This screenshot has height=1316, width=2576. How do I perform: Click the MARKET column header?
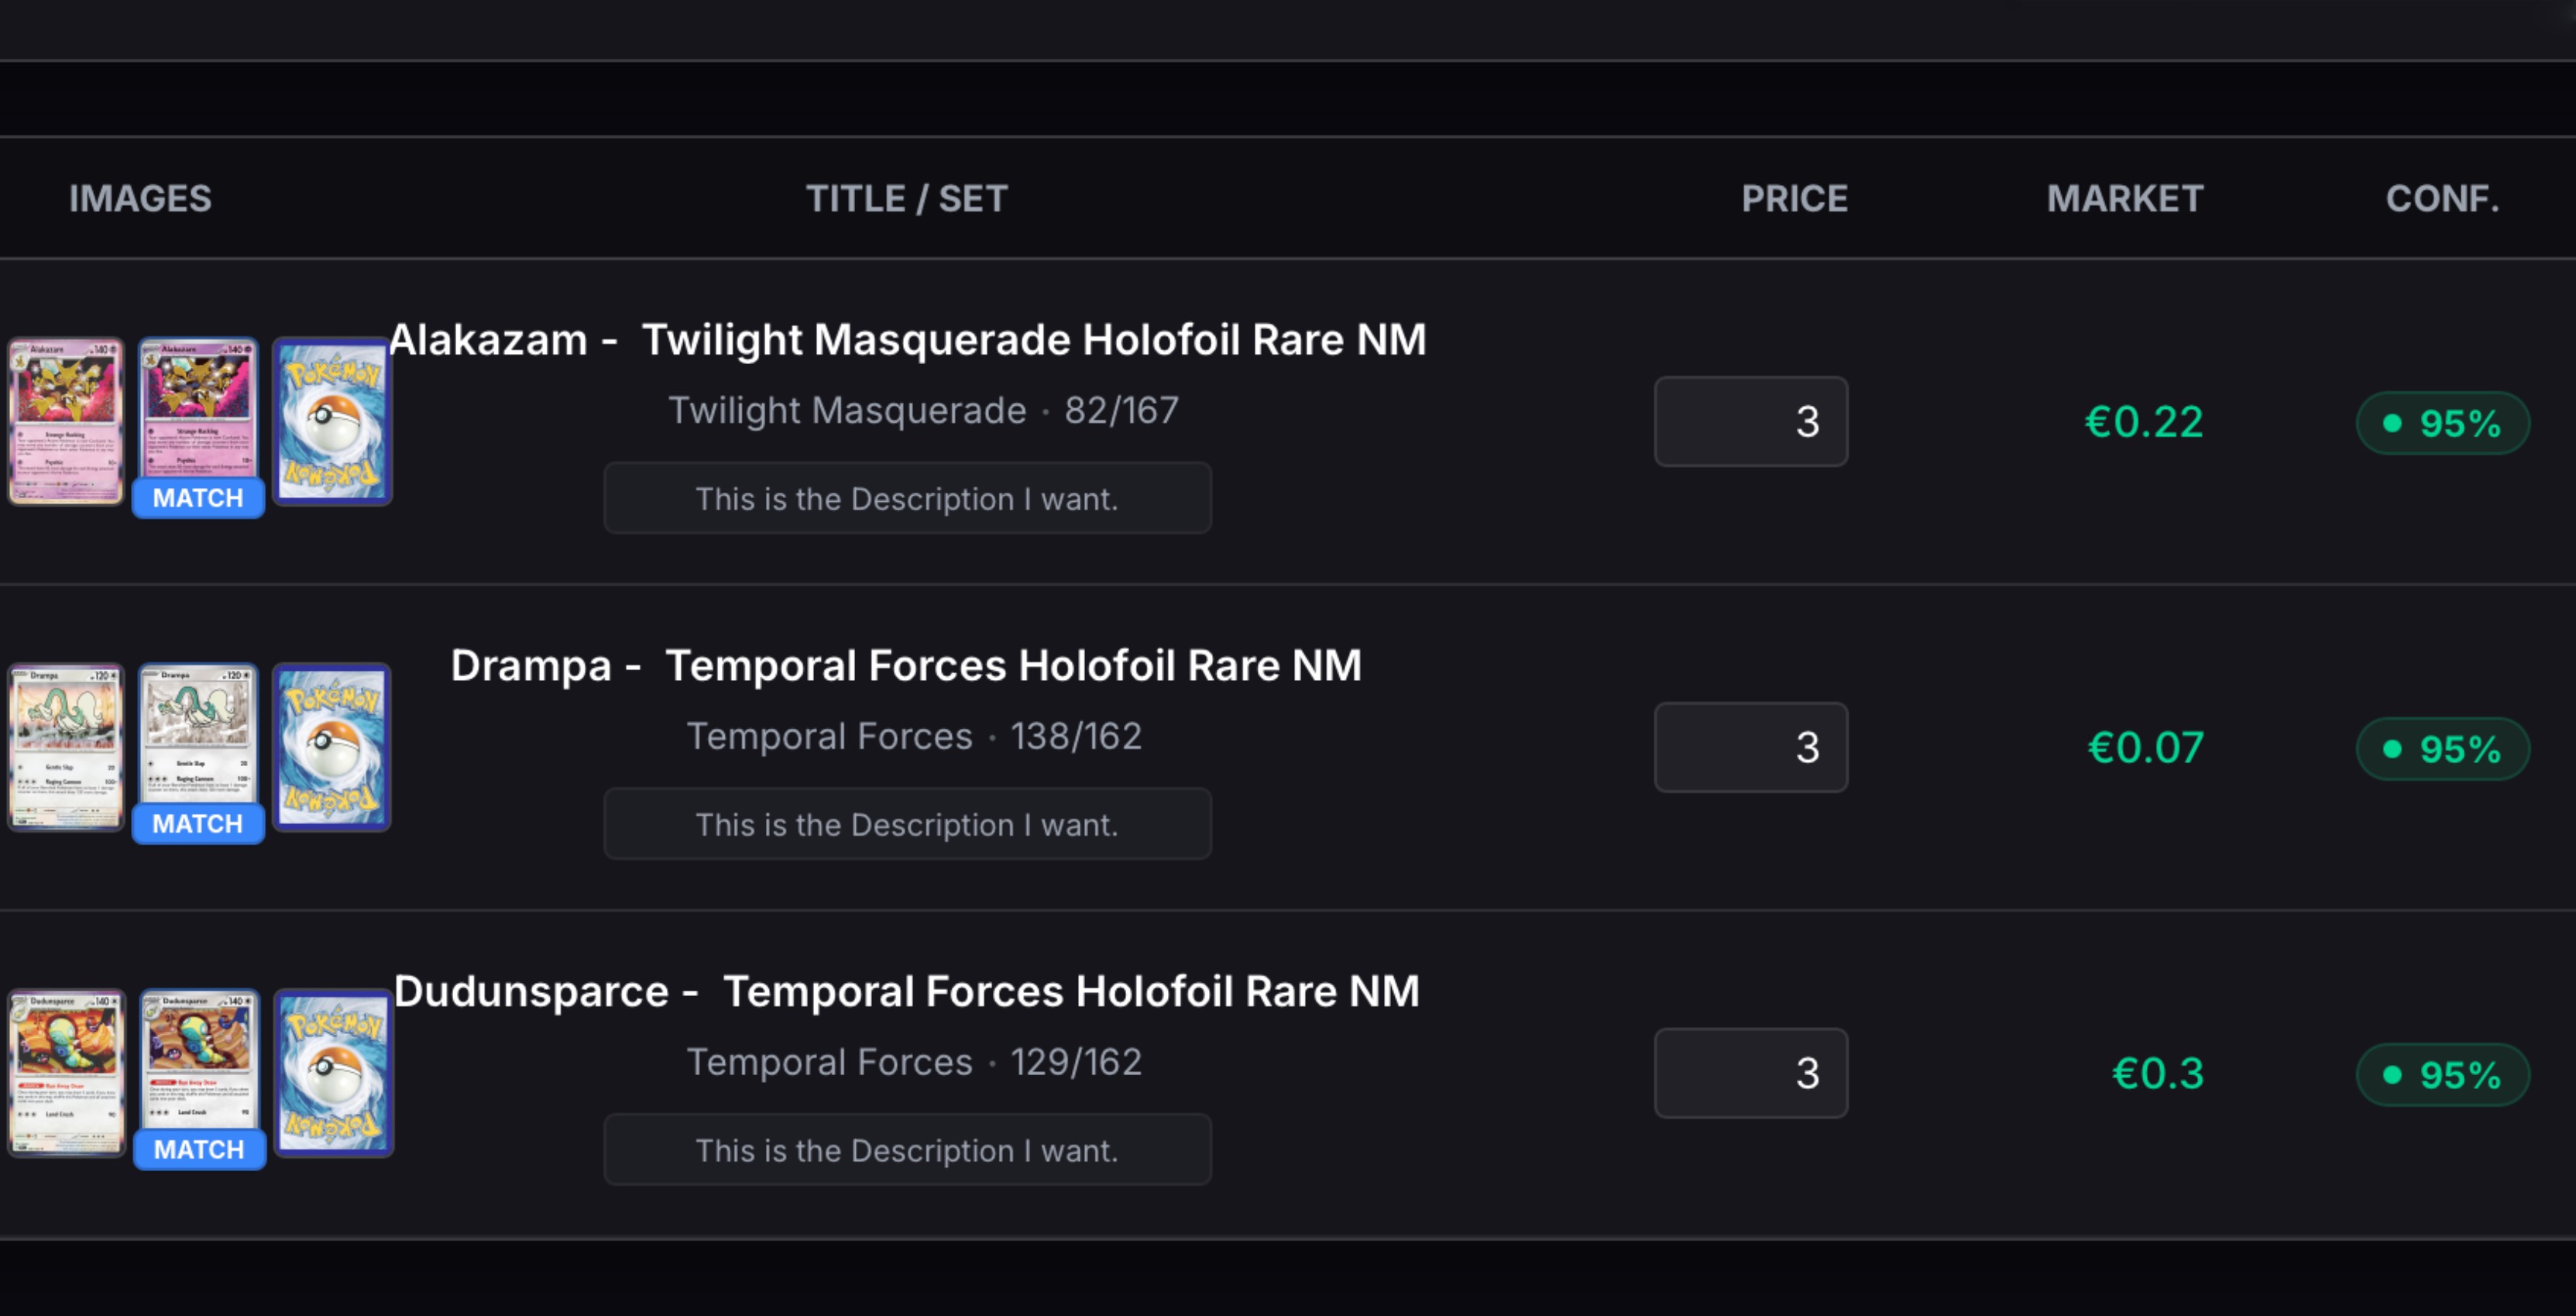click(x=2124, y=198)
